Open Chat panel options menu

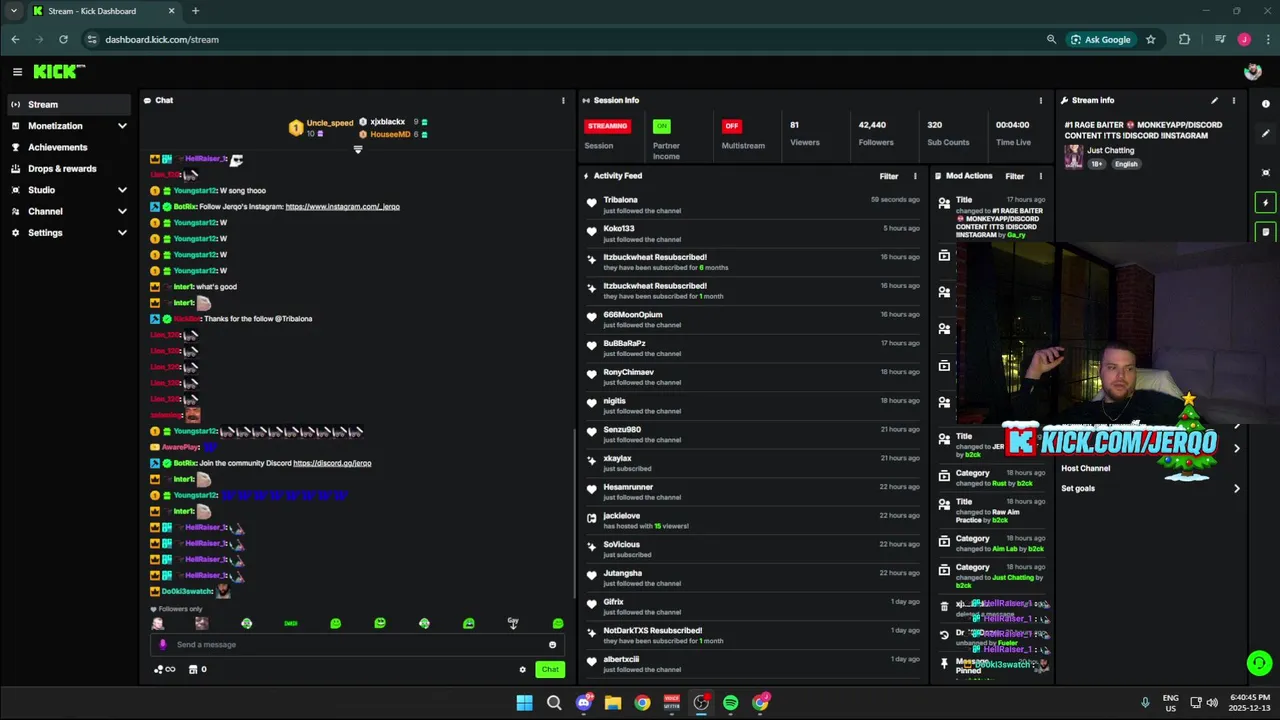click(563, 100)
